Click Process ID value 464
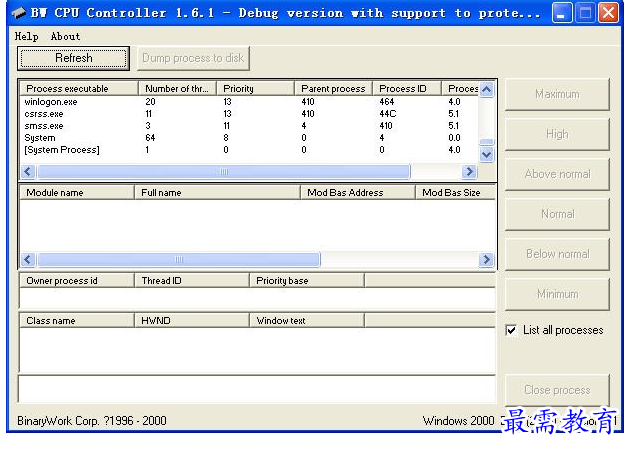The height and width of the screenshot is (453, 625). click(387, 102)
